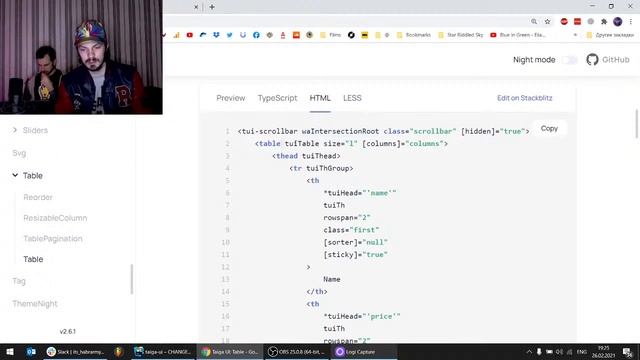Click the v2.6.1 version label
The height and width of the screenshot is (360, 640).
pos(68,331)
